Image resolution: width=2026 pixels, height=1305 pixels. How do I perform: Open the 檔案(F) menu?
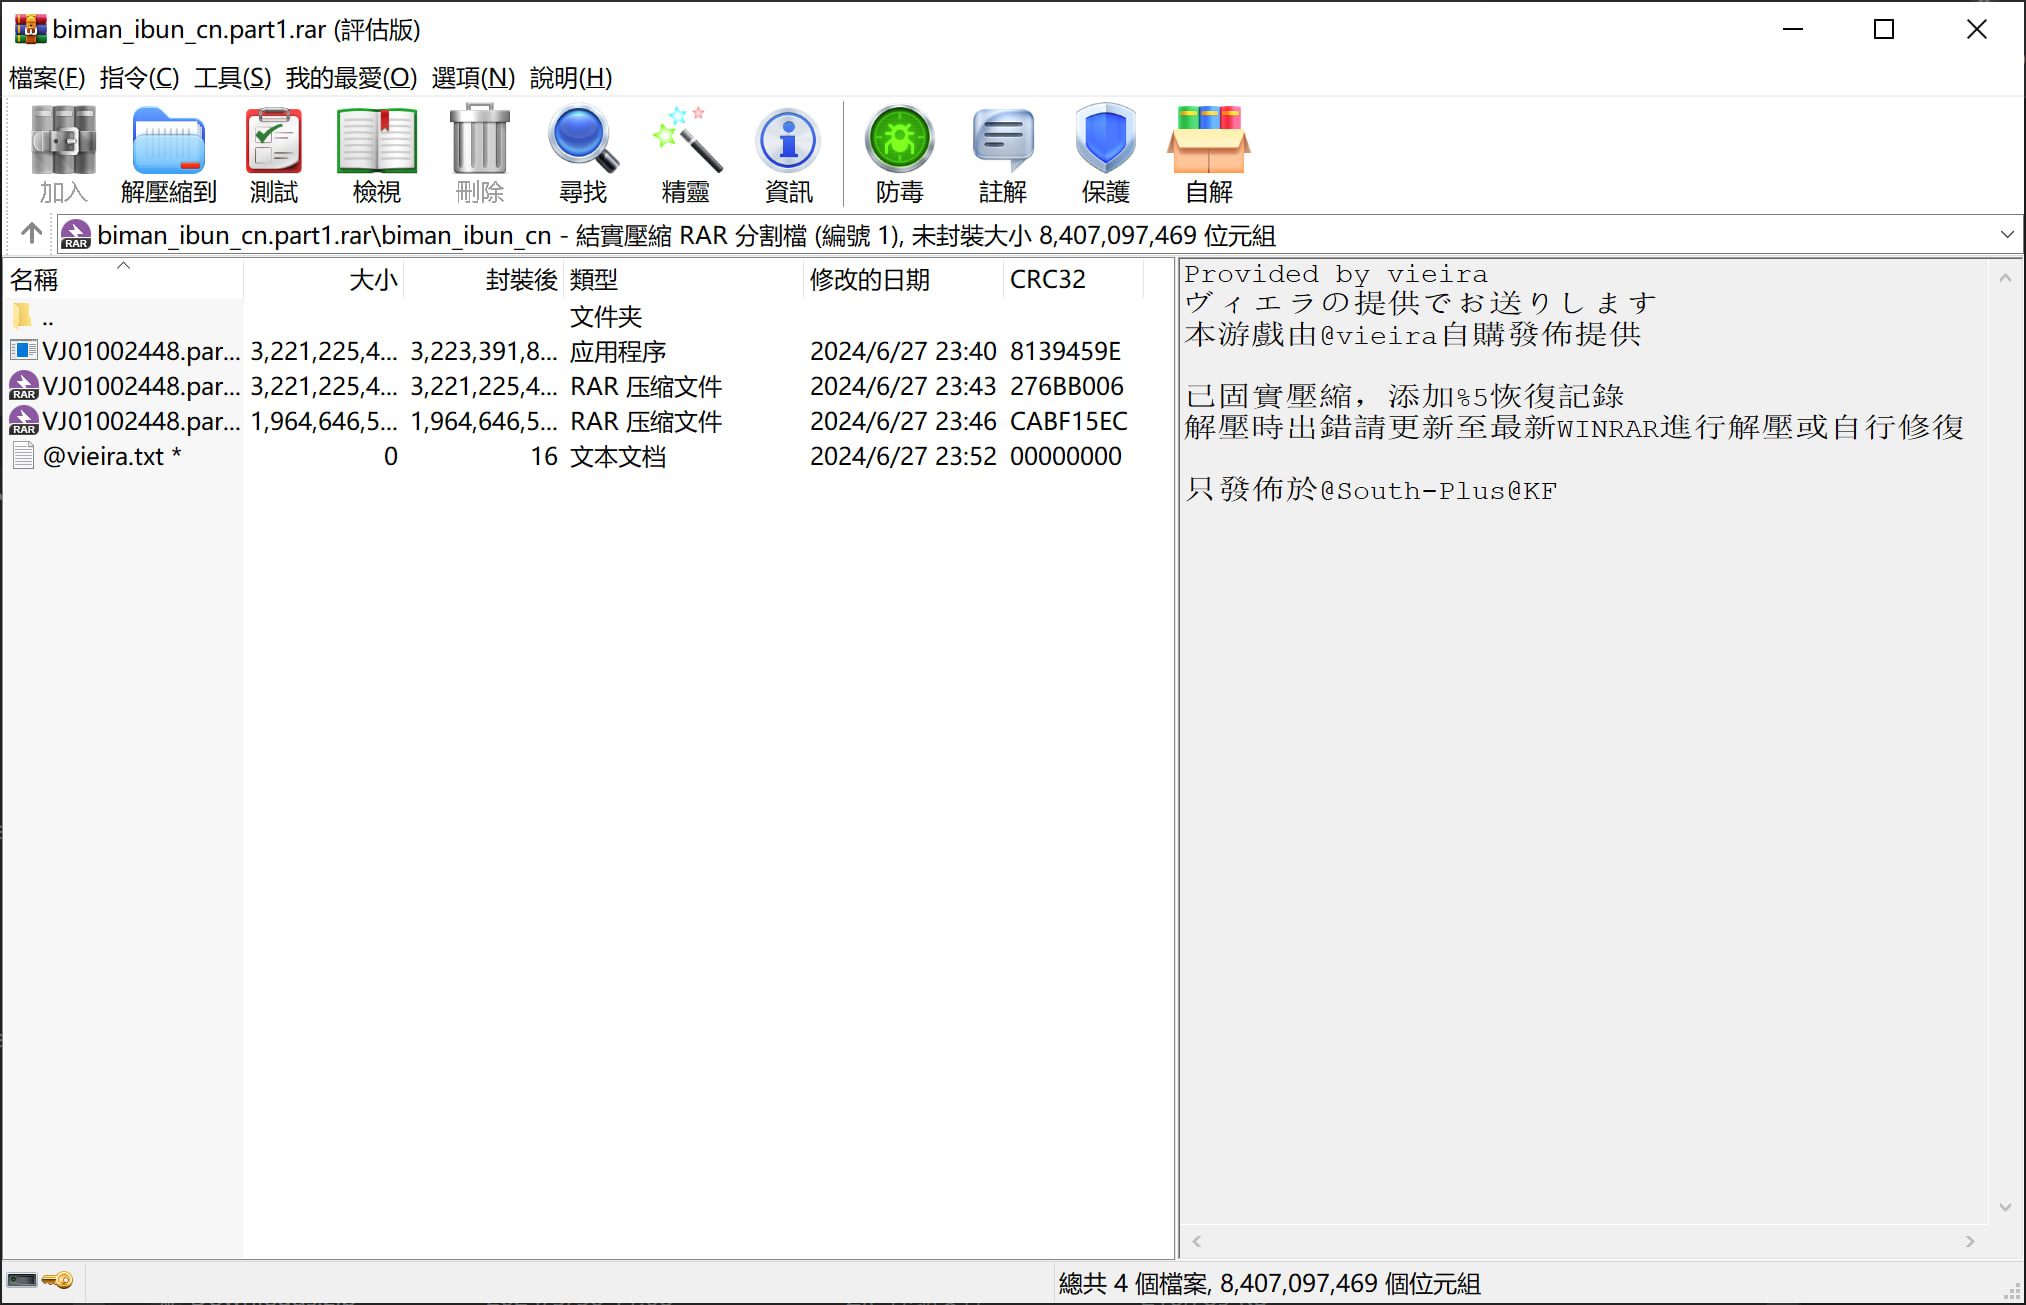click(x=47, y=78)
